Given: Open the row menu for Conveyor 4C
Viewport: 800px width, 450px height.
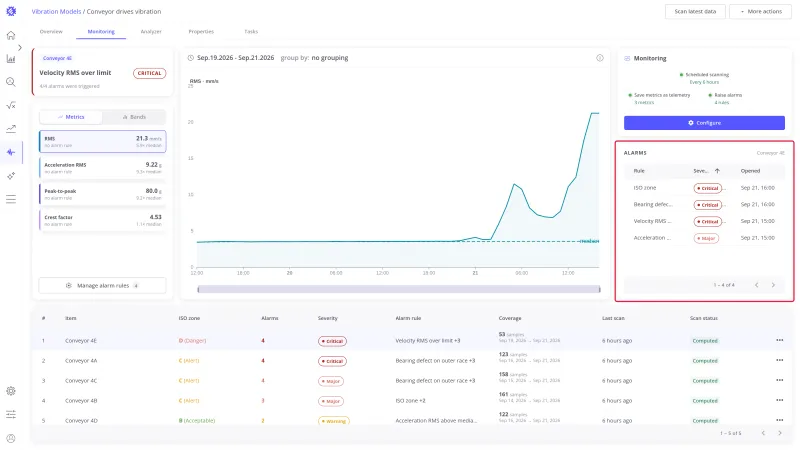Looking at the screenshot, I should [x=780, y=380].
